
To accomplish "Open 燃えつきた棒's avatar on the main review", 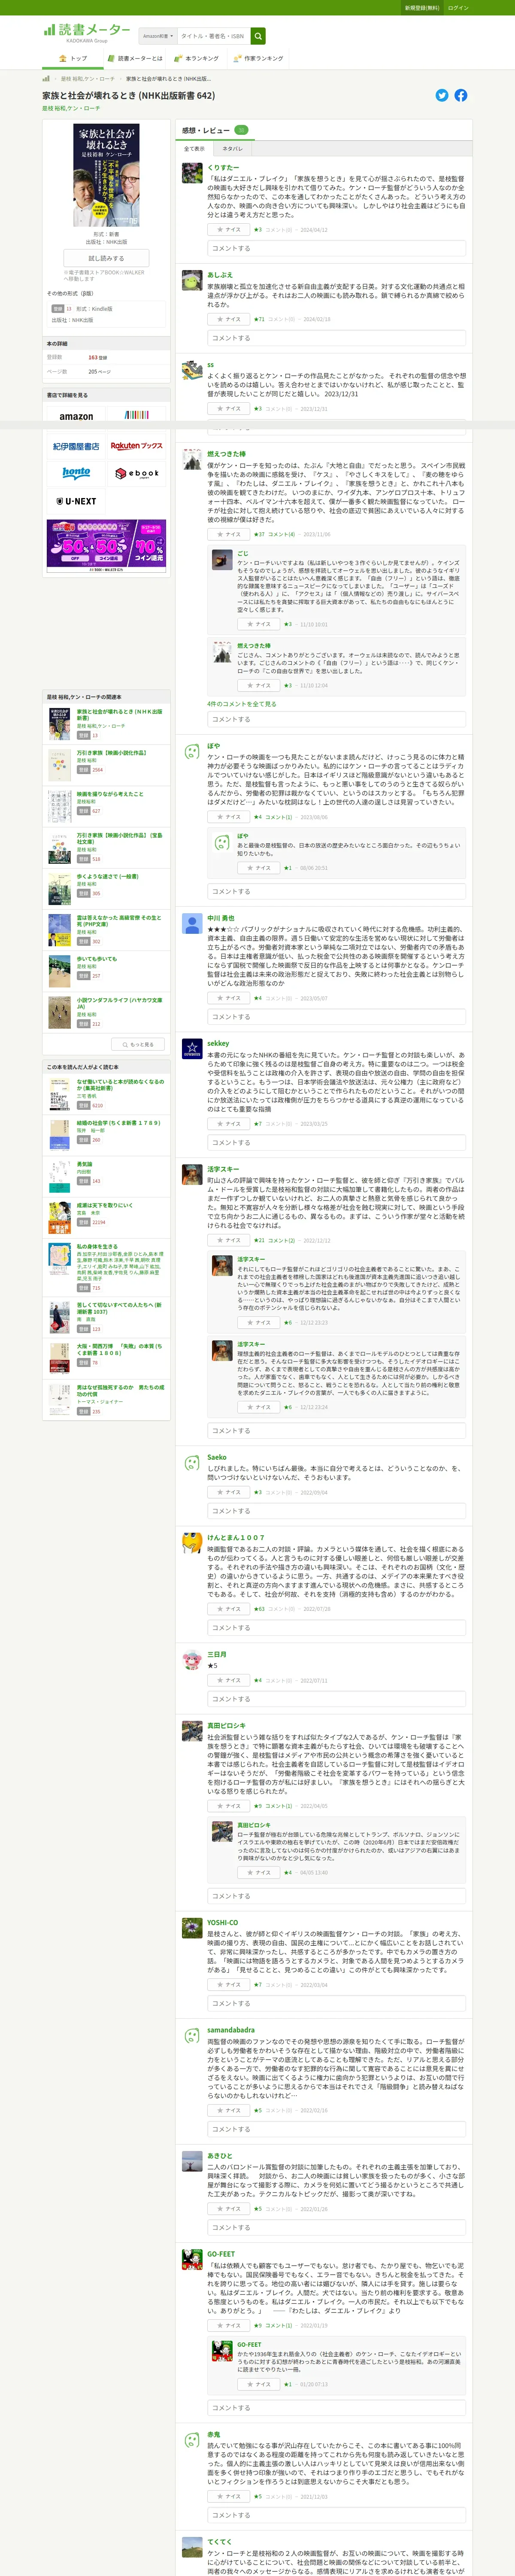I will point(192,459).
